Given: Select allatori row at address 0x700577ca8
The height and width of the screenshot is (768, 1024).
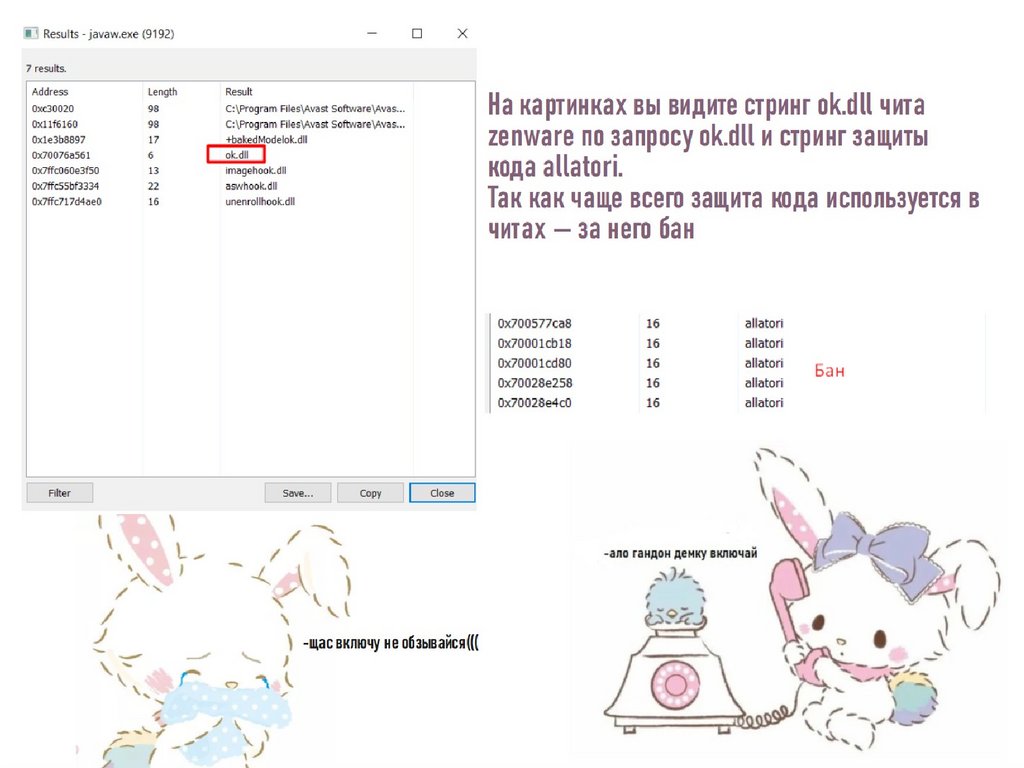Looking at the screenshot, I should coord(535,324).
